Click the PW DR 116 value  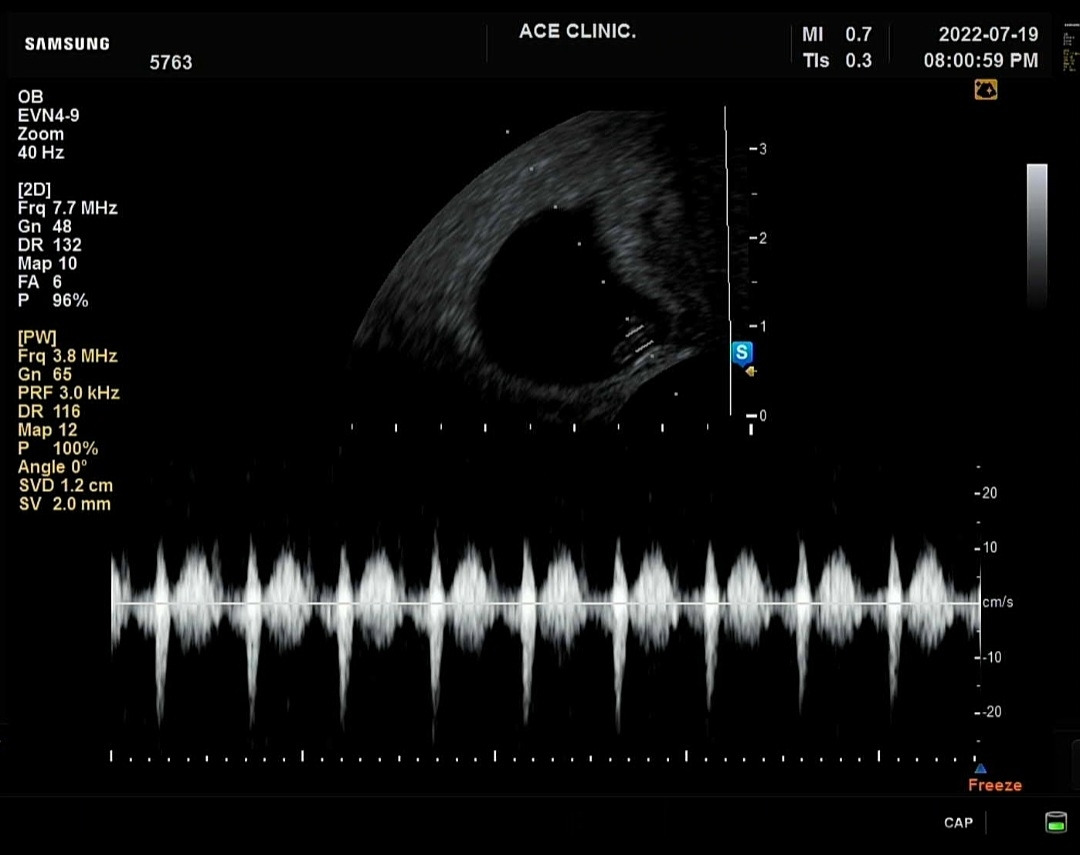point(49,412)
